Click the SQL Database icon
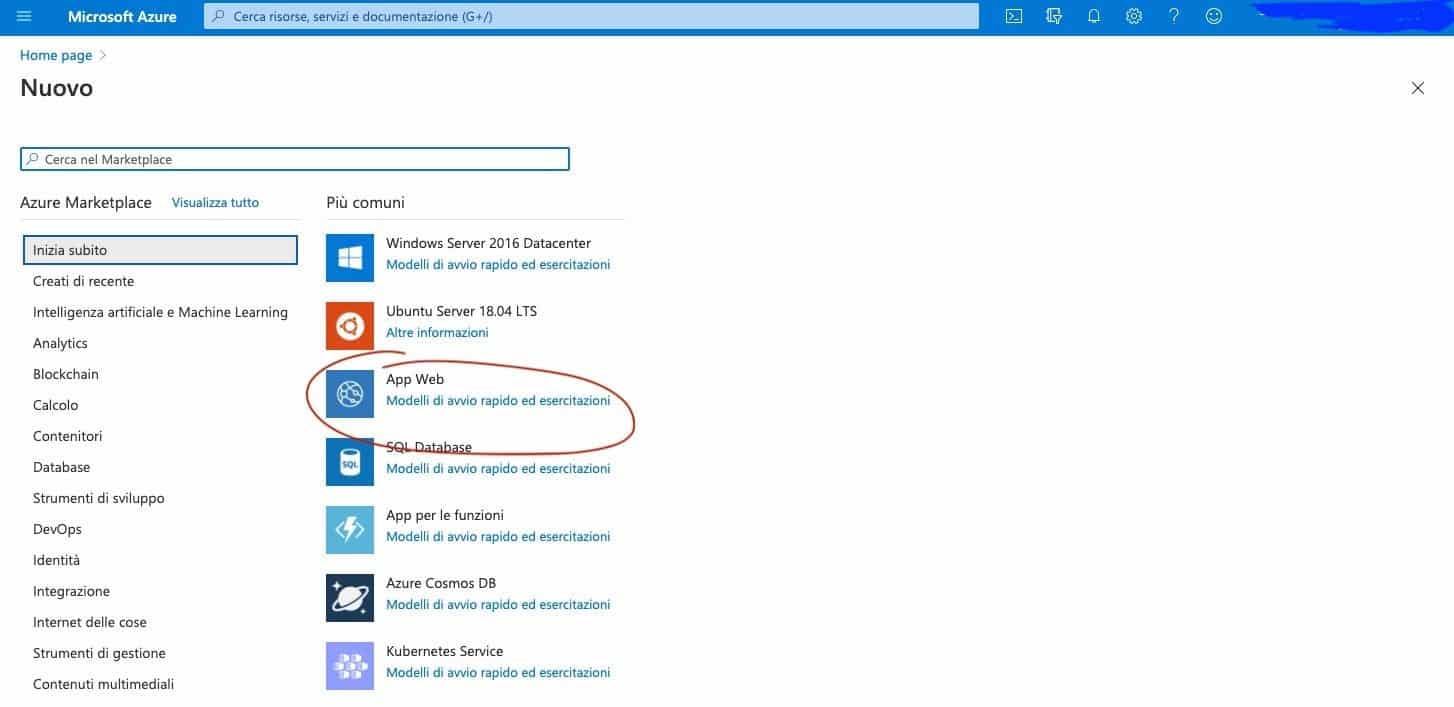 point(350,462)
